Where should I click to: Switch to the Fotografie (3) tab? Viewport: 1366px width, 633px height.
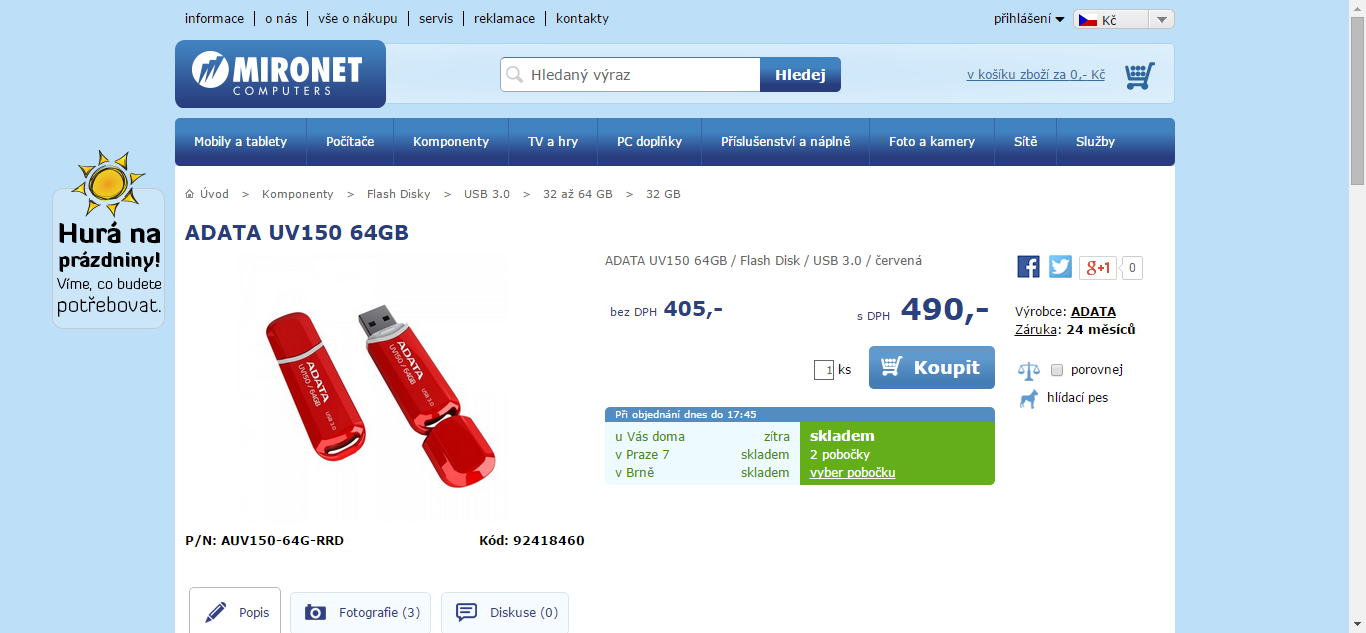pyautogui.click(x=361, y=612)
